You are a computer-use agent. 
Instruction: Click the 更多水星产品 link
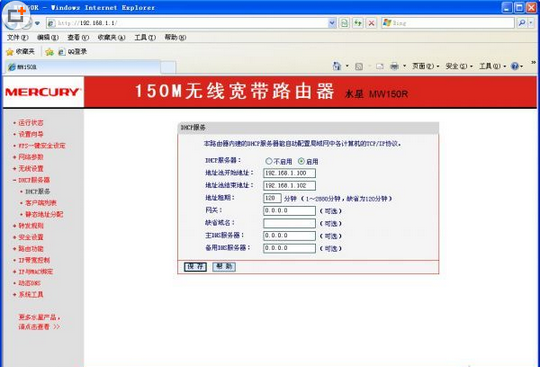click(39, 322)
